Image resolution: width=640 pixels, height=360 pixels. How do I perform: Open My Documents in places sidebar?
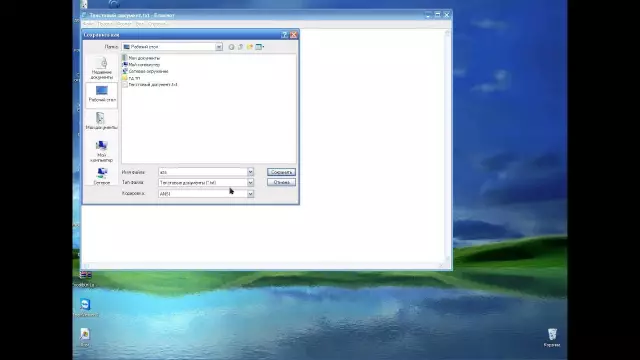pyautogui.click(x=102, y=121)
